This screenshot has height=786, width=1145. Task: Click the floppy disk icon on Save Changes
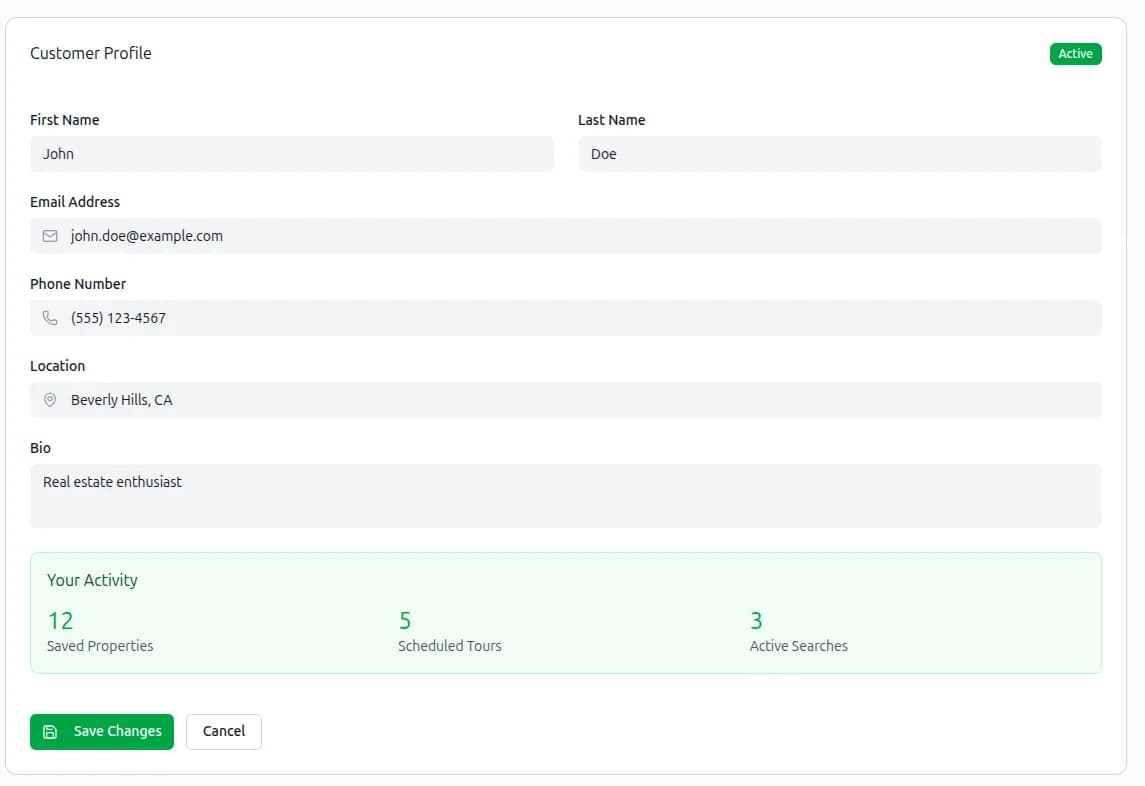click(51, 731)
